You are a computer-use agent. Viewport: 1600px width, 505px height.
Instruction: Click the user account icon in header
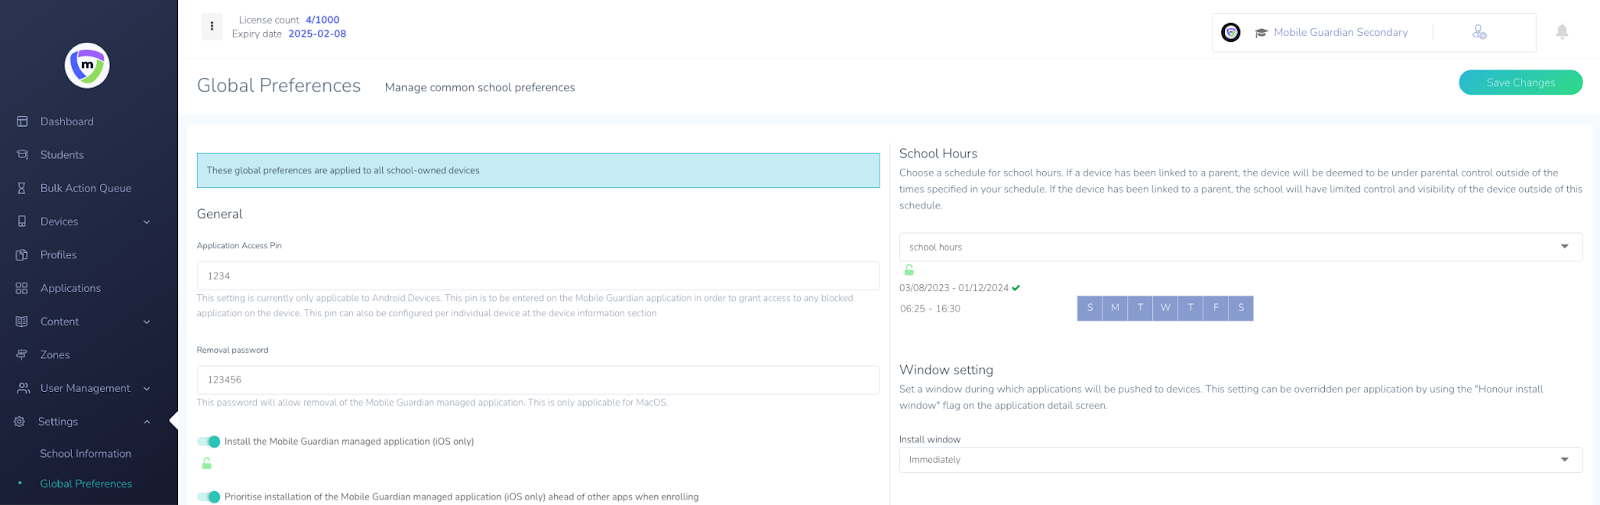[1479, 32]
